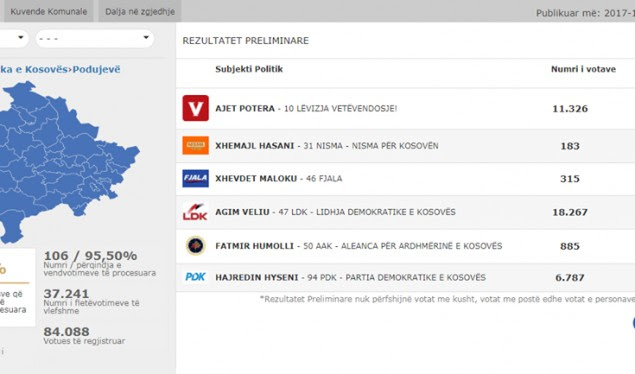
Task: Open the partially visible left dropdown
Action: click(13, 38)
